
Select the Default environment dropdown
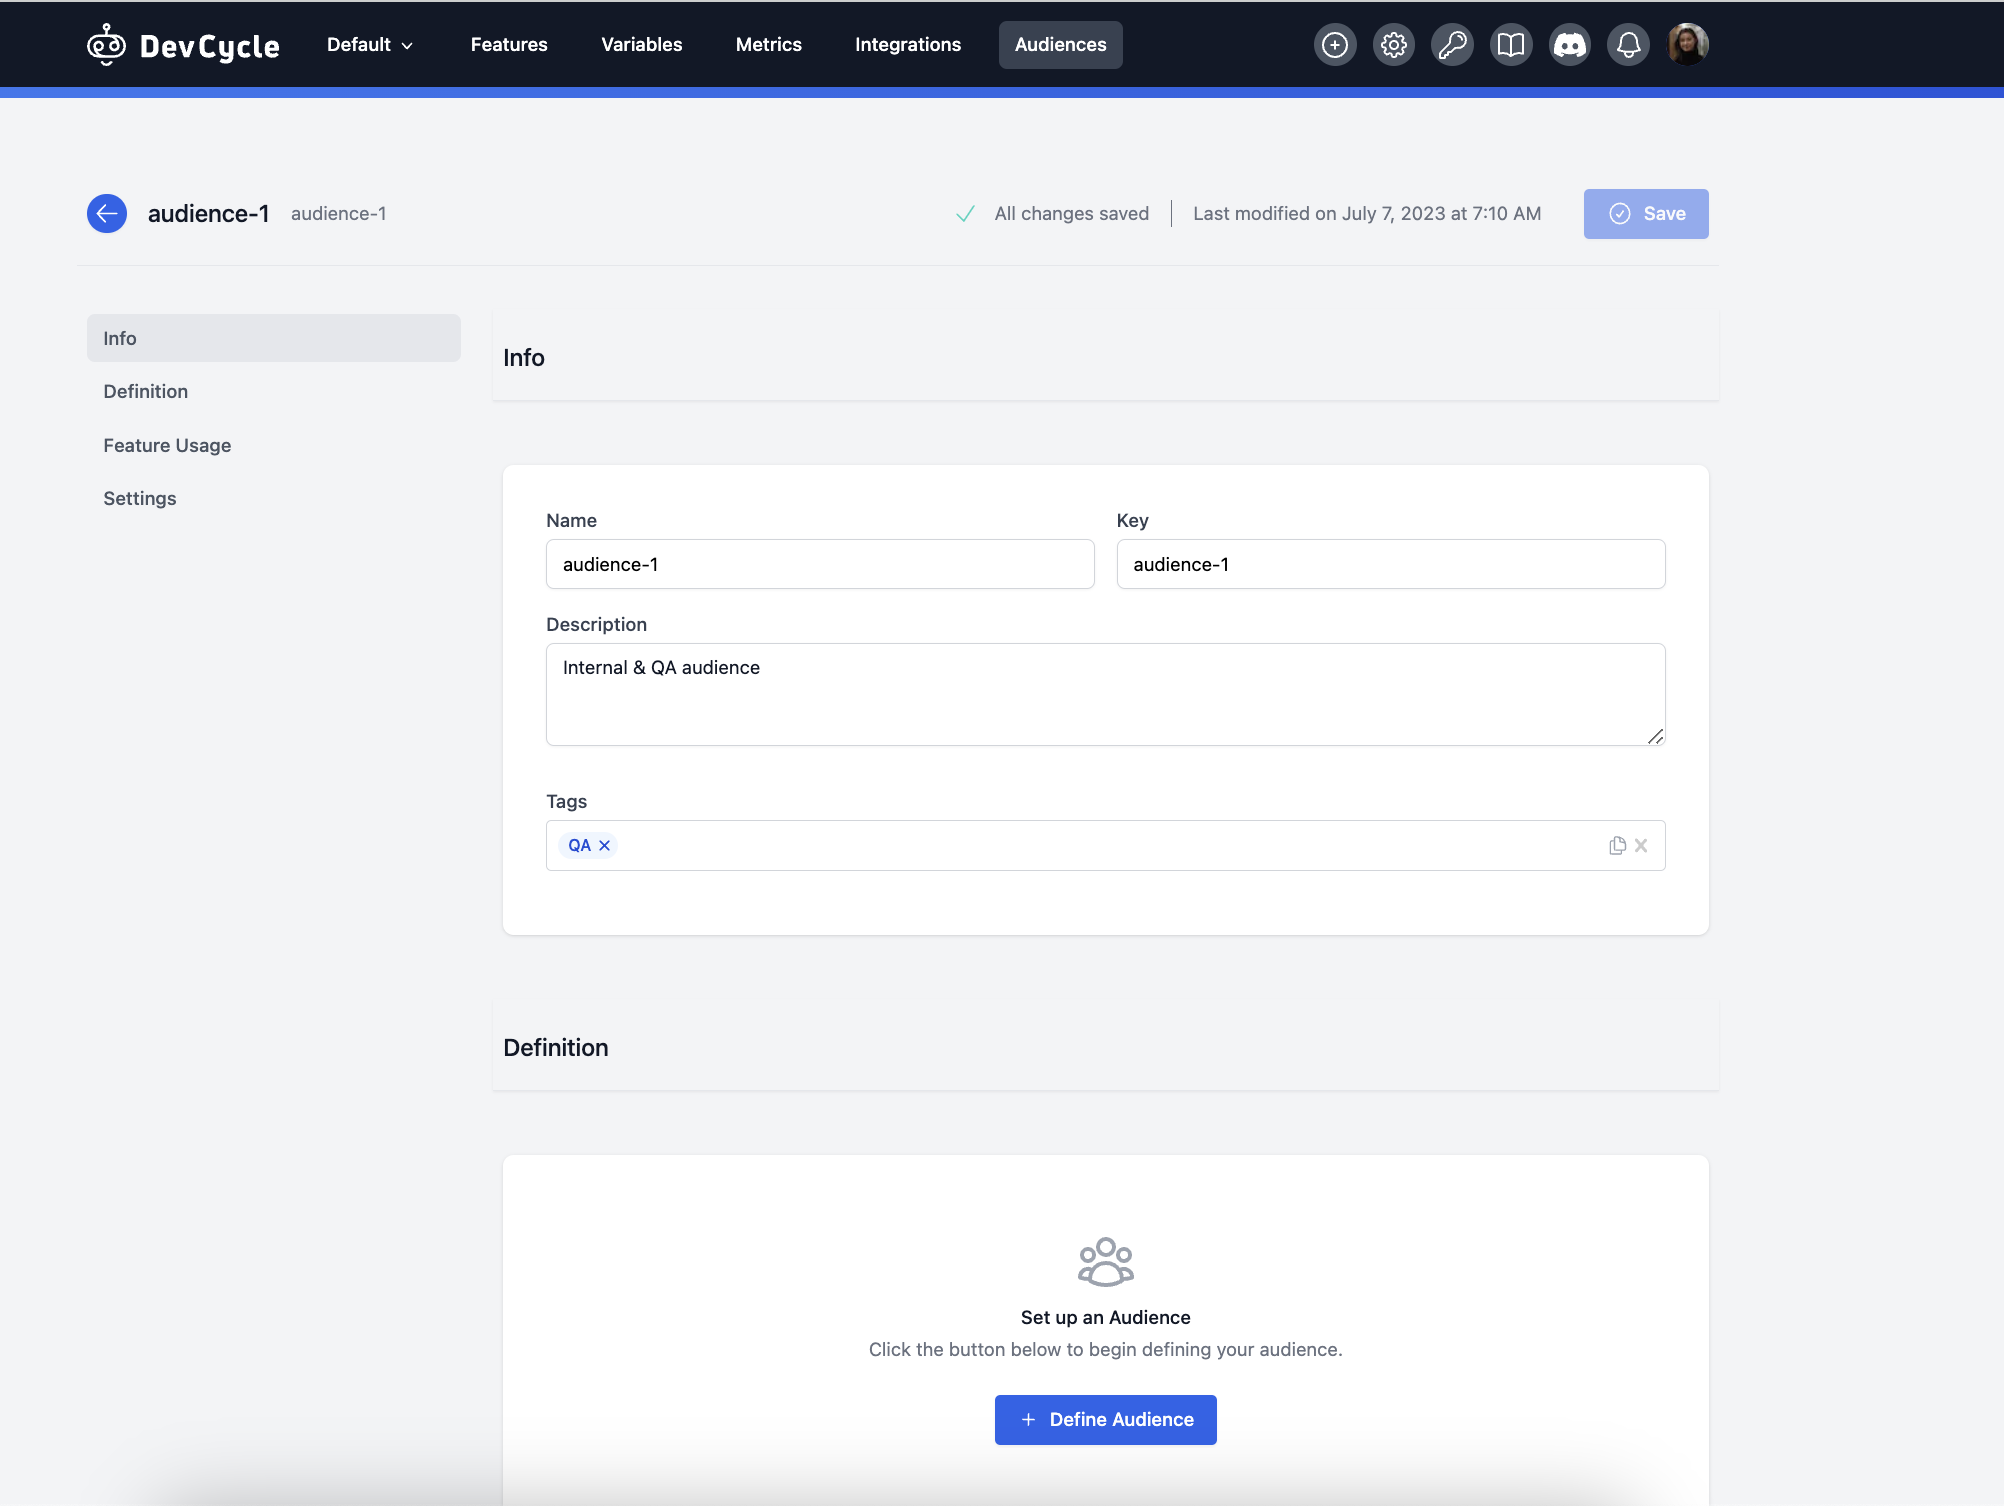[370, 44]
